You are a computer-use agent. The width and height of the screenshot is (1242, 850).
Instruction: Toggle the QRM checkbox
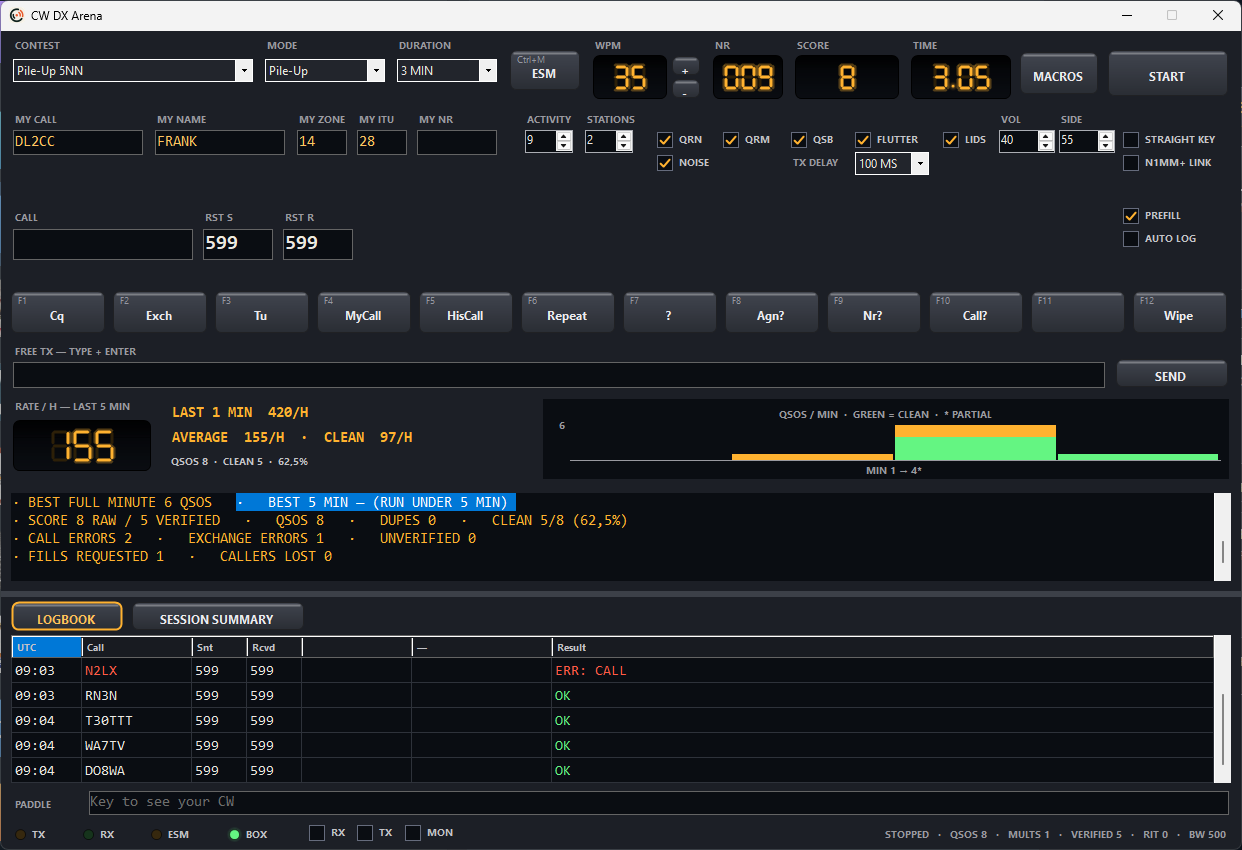[x=731, y=140]
